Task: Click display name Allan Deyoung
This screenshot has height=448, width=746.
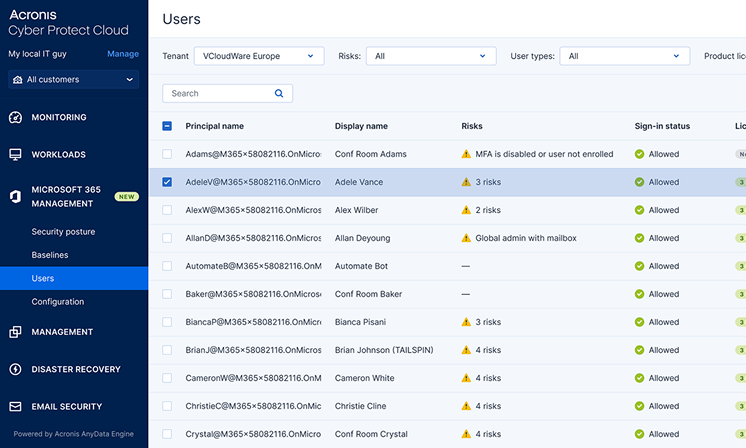Action: pyautogui.click(x=363, y=238)
